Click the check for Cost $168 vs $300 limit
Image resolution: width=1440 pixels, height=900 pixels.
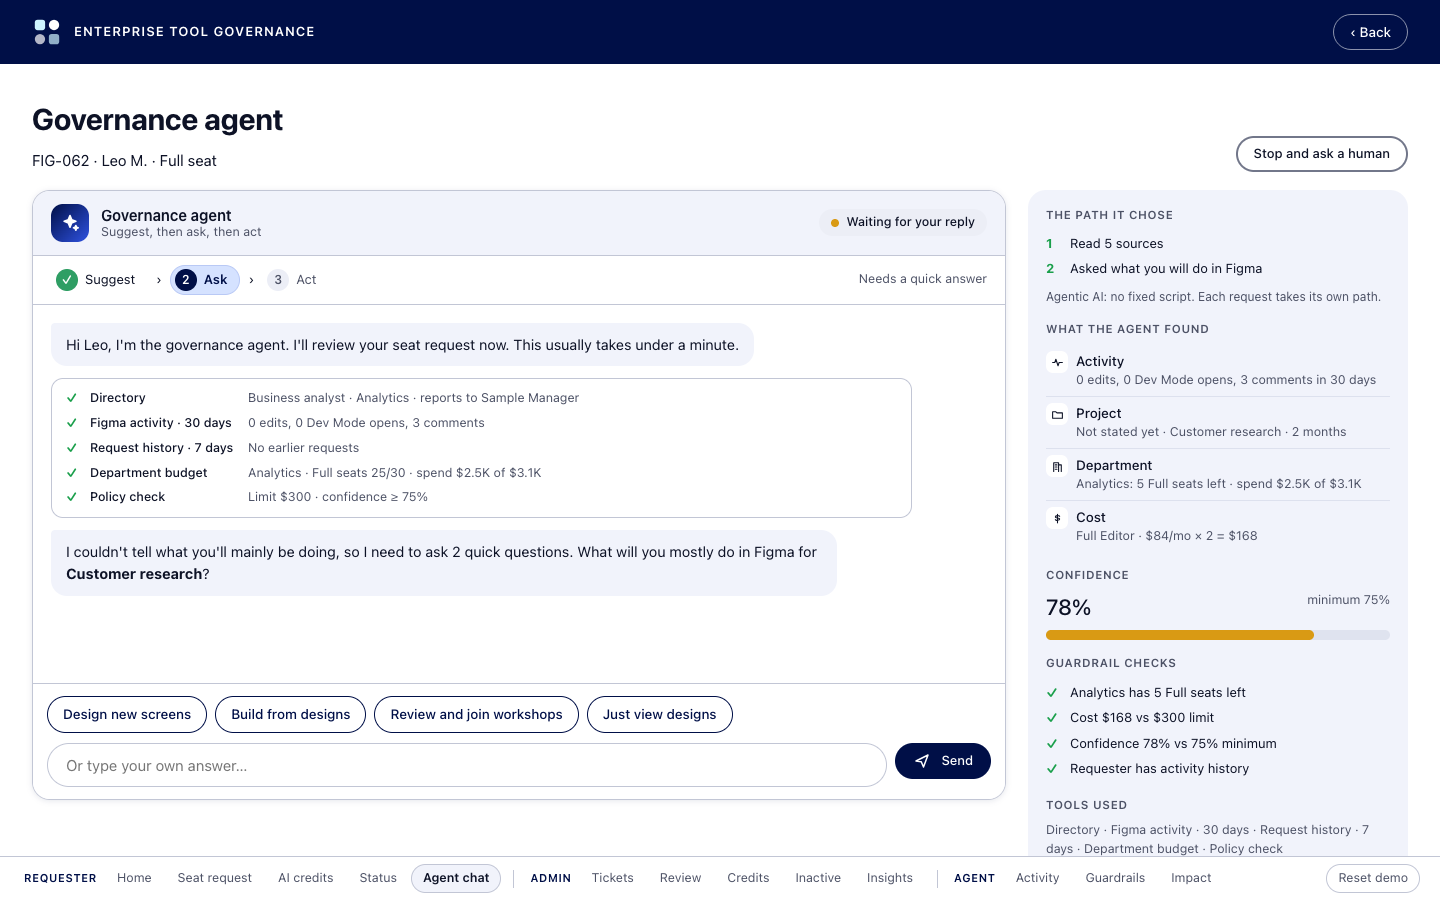point(1052,718)
